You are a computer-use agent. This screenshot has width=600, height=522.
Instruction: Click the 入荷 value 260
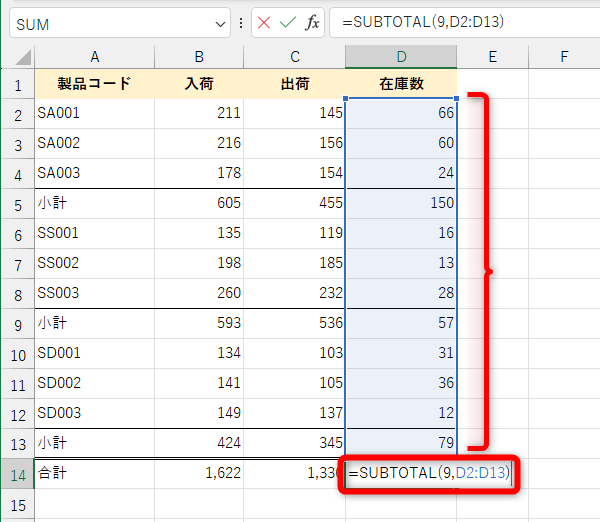pos(199,294)
